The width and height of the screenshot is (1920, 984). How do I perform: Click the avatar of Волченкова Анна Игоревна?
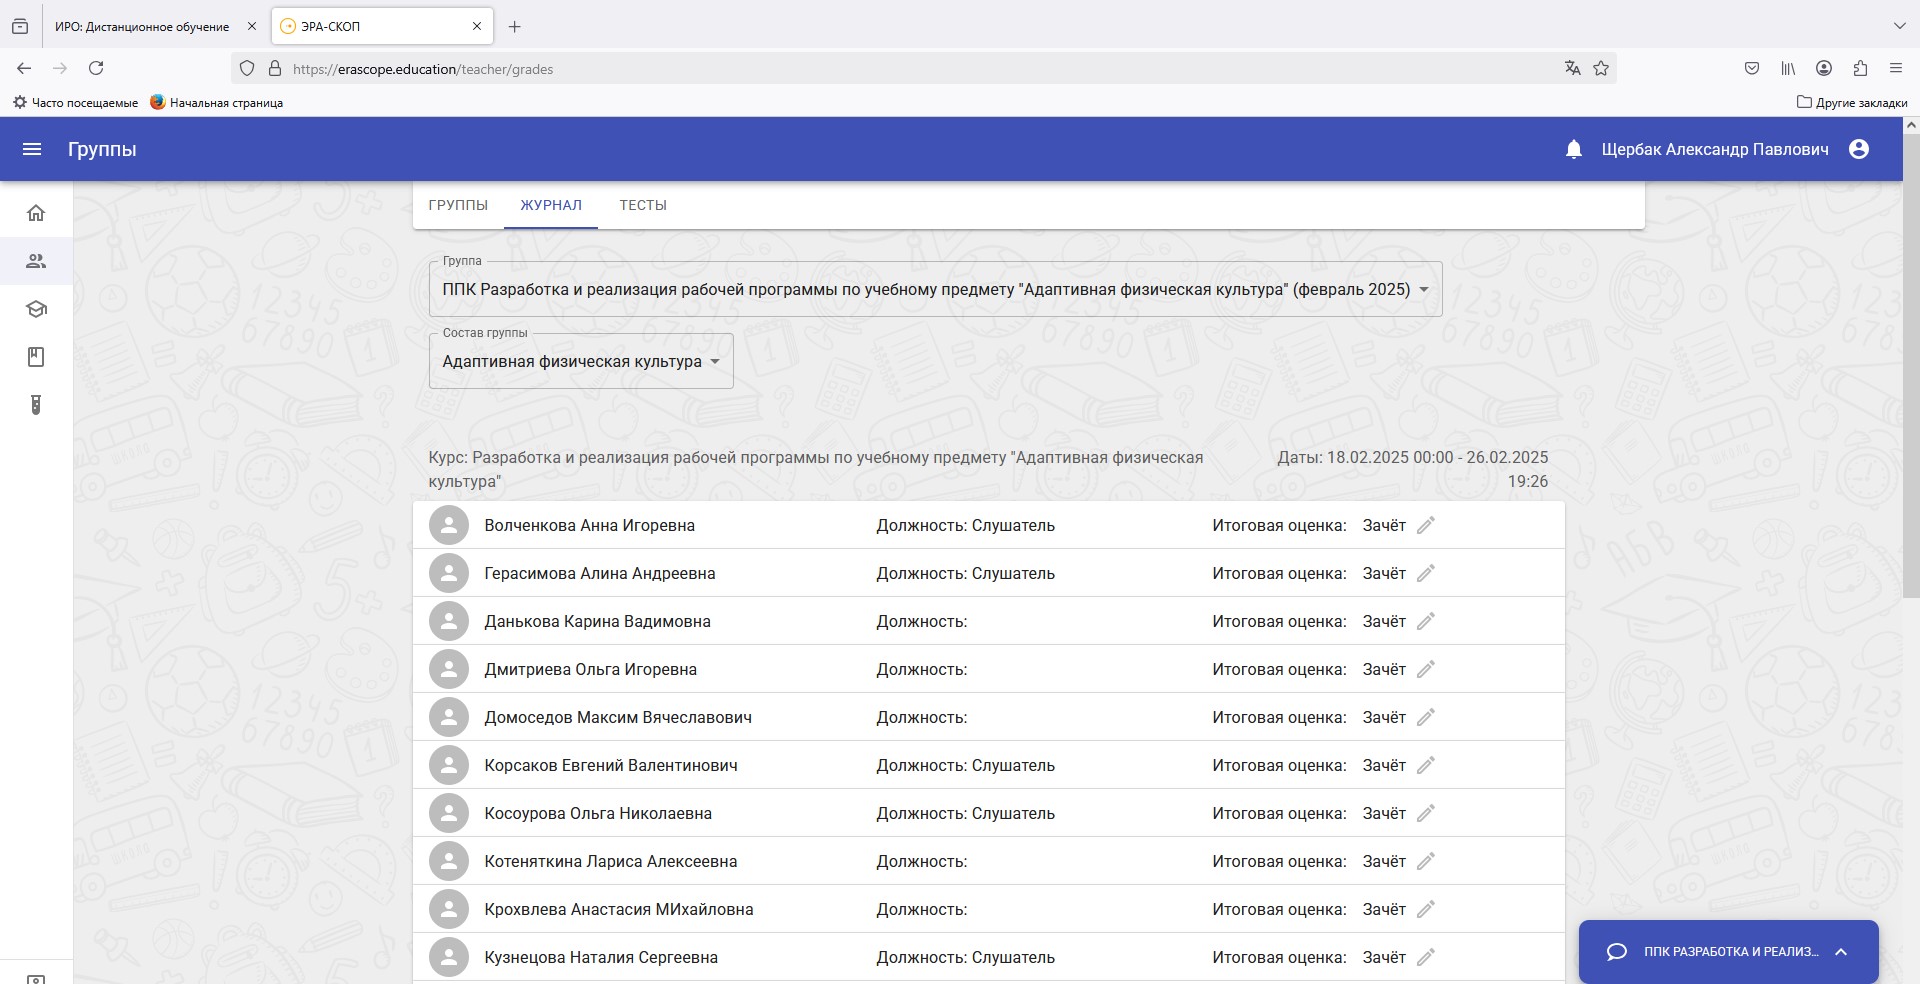pos(449,525)
